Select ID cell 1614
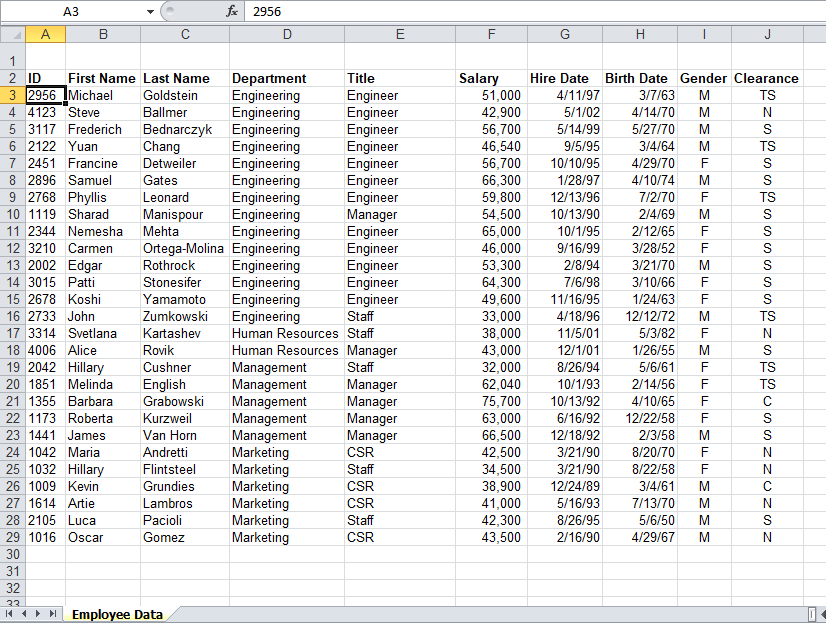Screen dimensions: 826x623 click(x=45, y=503)
